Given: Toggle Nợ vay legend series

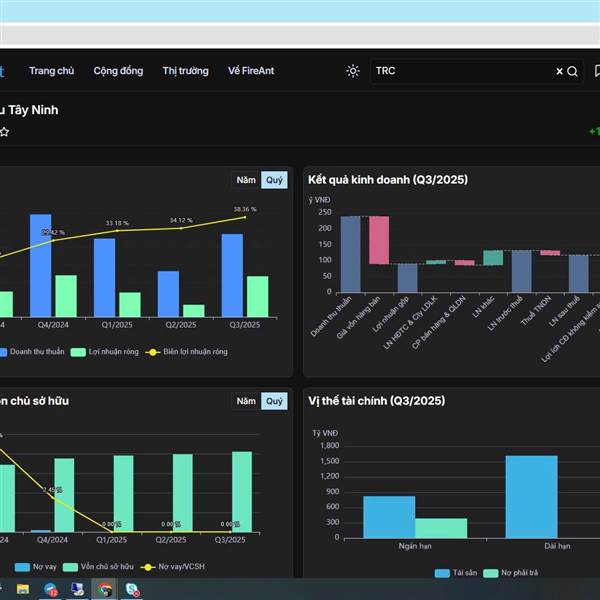Looking at the screenshot, I should [x=36, y=567].
